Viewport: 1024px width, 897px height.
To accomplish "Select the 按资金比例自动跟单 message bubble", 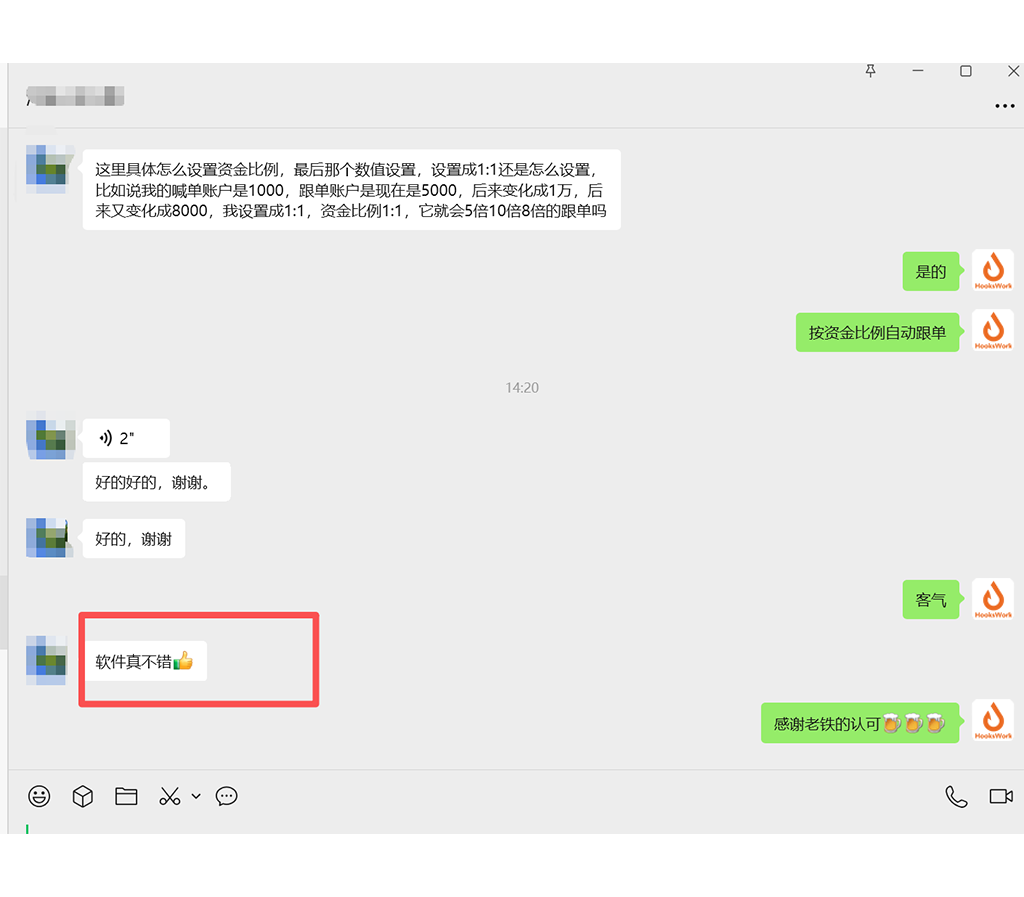I will pyautogui.click(x=877, y=332).
